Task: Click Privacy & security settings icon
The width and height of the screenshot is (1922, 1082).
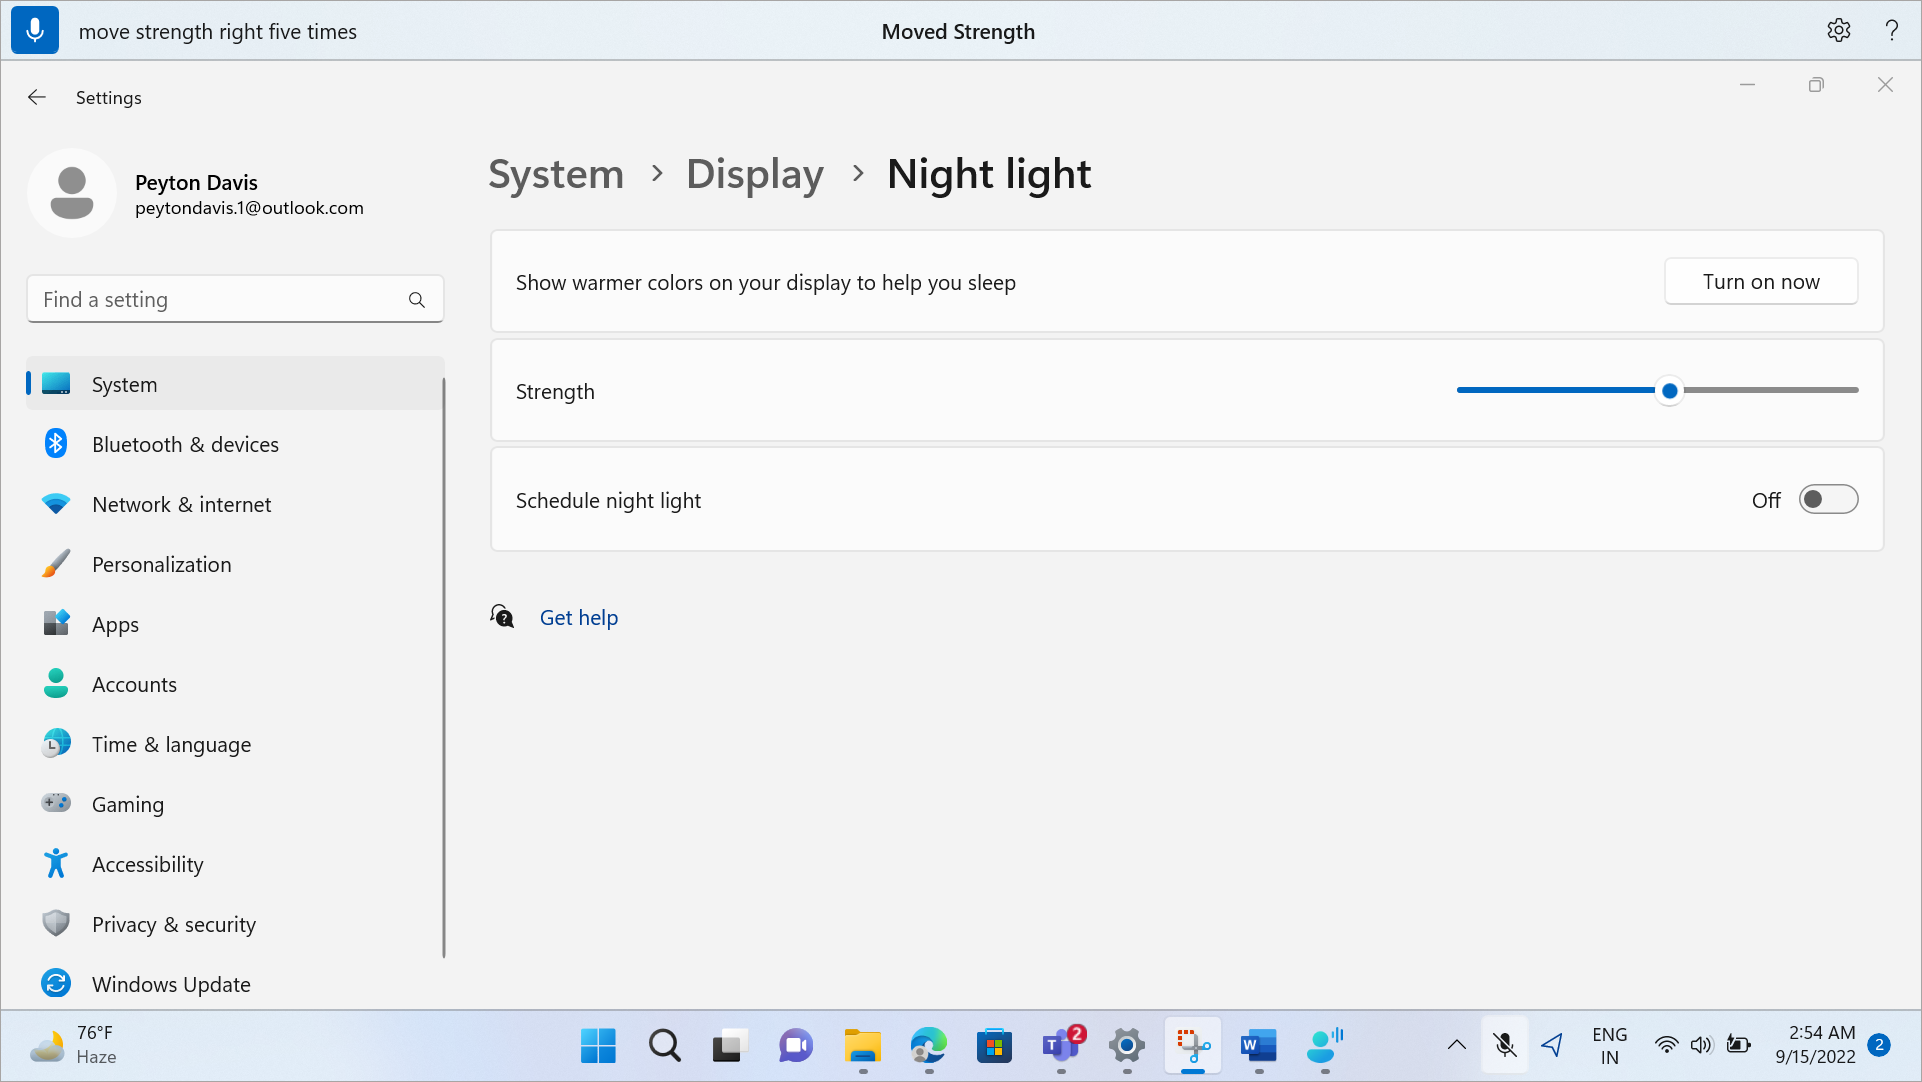Action: 55,922
